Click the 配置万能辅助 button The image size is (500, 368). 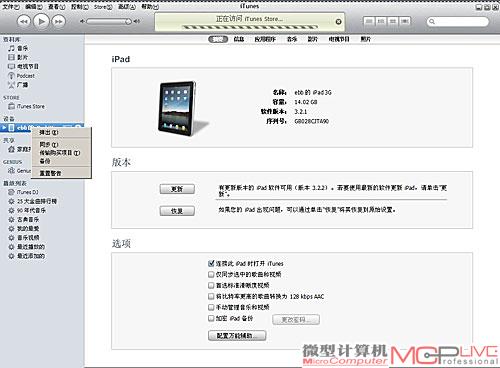(x=237, y=335)
